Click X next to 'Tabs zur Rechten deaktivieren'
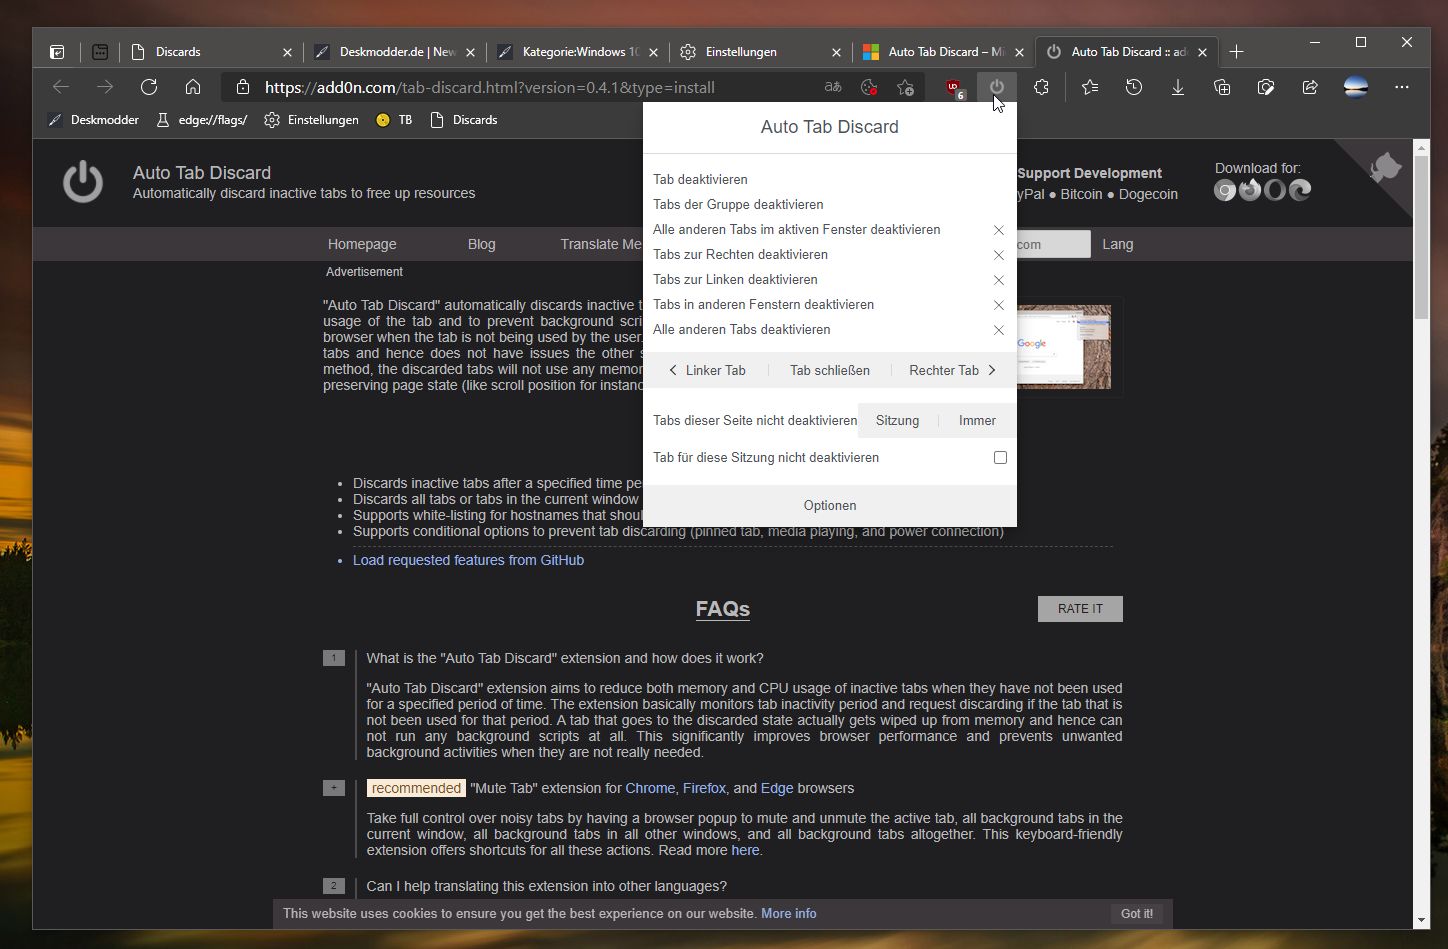1448x949 pixels. coord(998,255)
